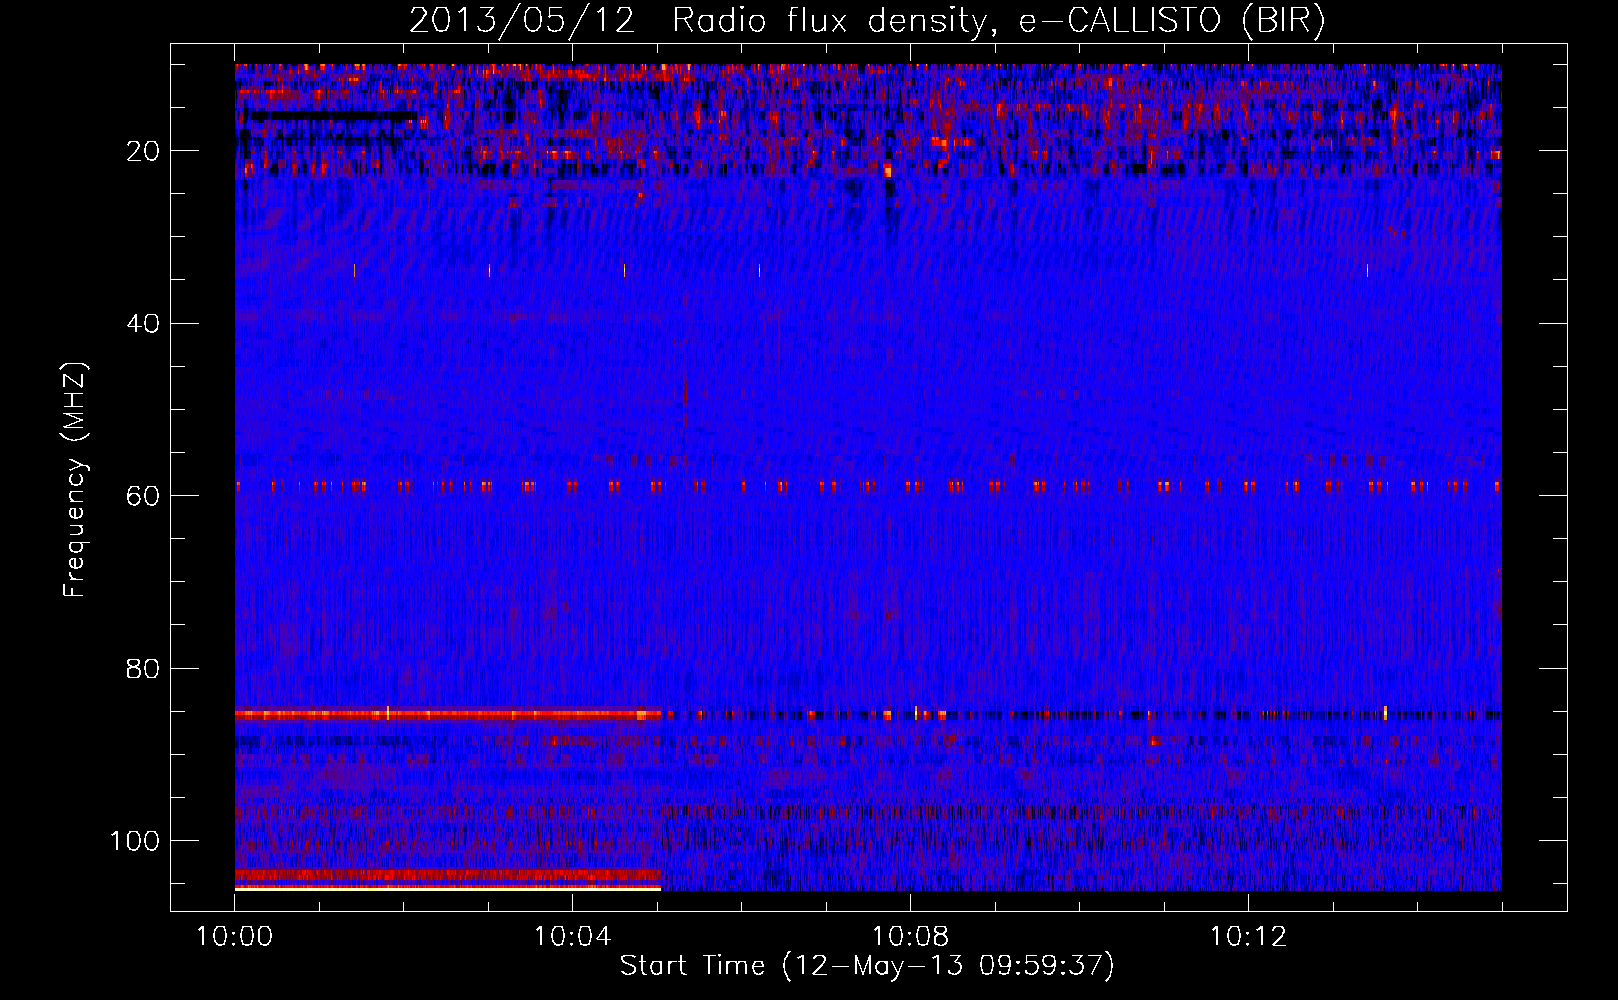
Task: Click the black horizontal bar near 16 MHz
Action: pos(332,117)
